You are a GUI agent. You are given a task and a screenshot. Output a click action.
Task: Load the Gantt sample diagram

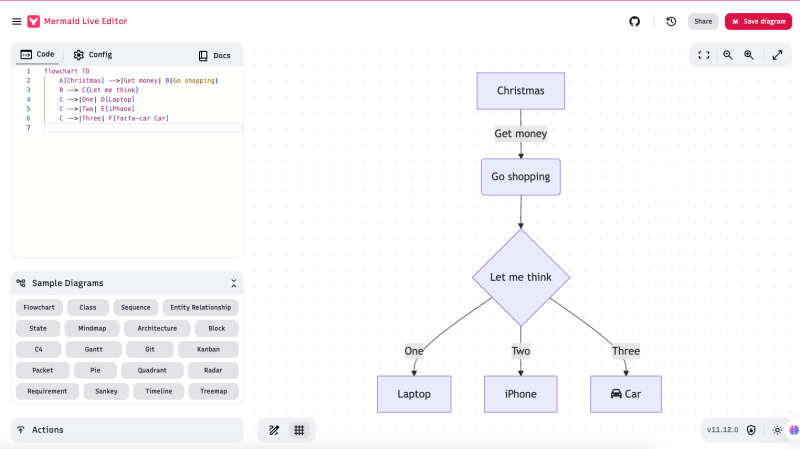[93, 349]
